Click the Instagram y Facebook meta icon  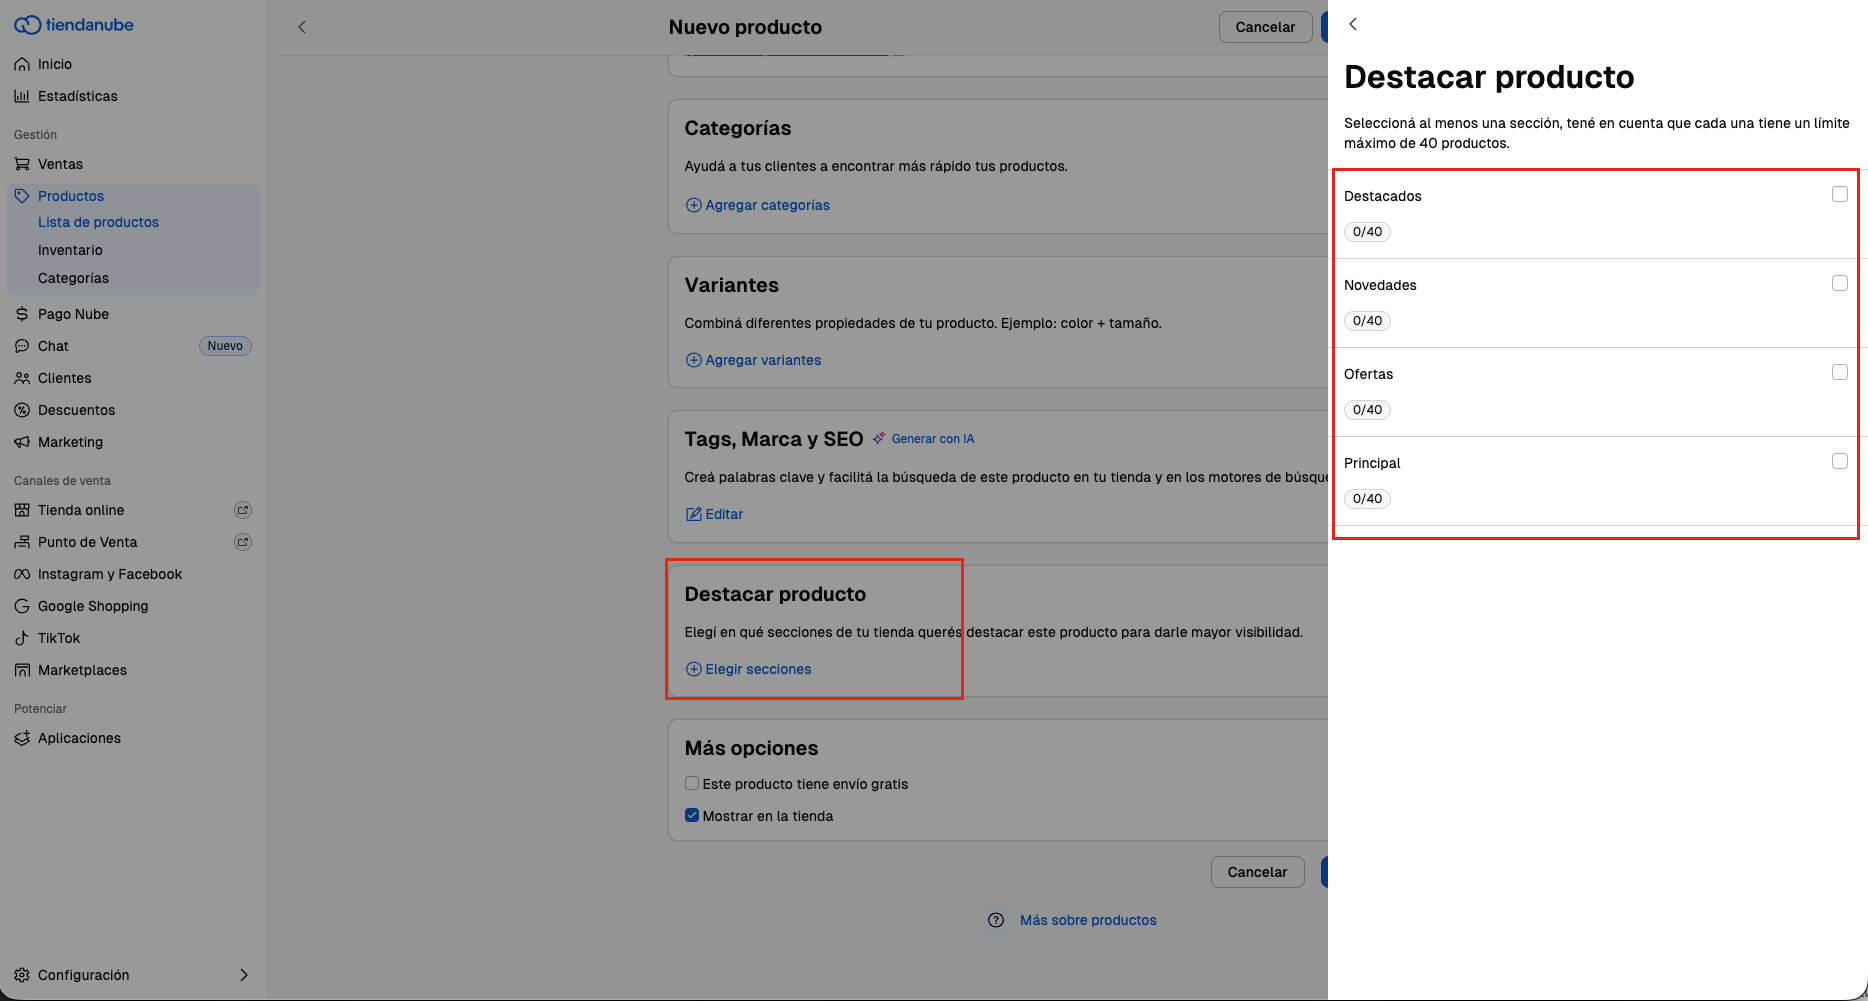(22, 574)
